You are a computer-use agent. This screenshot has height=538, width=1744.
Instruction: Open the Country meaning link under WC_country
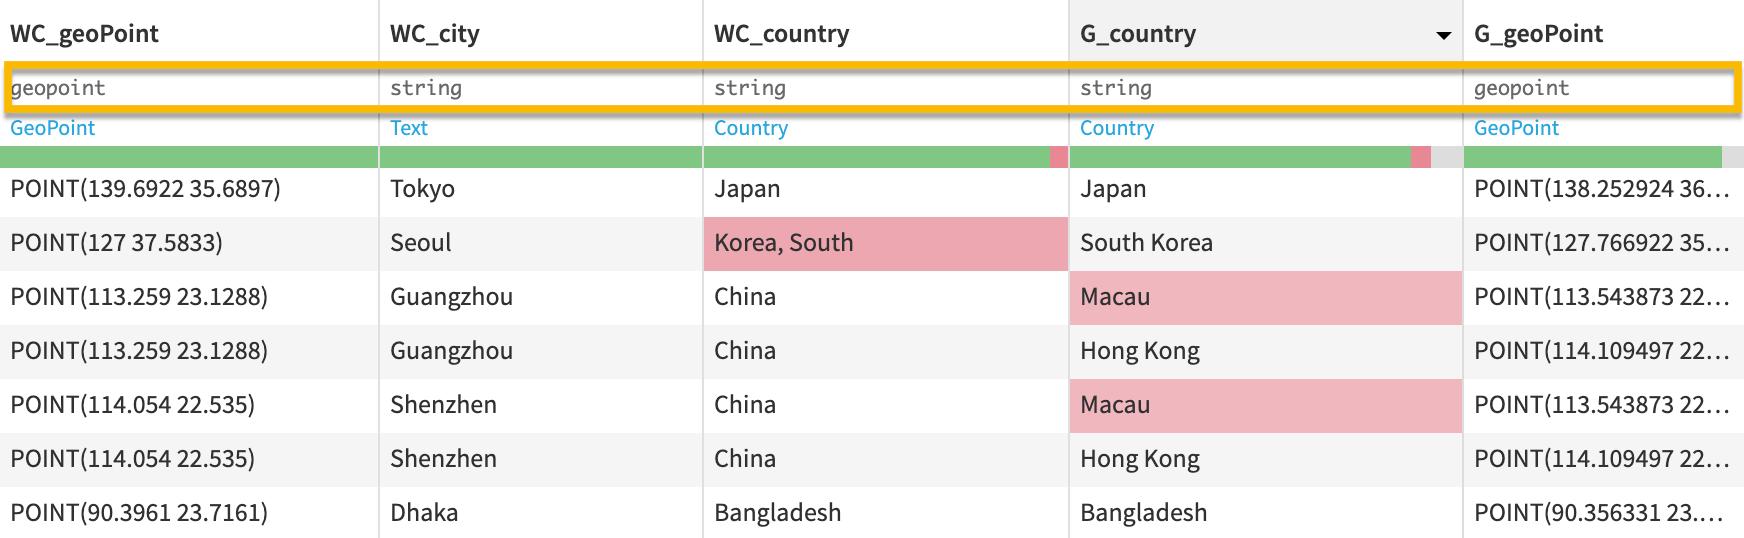(751, 128)
